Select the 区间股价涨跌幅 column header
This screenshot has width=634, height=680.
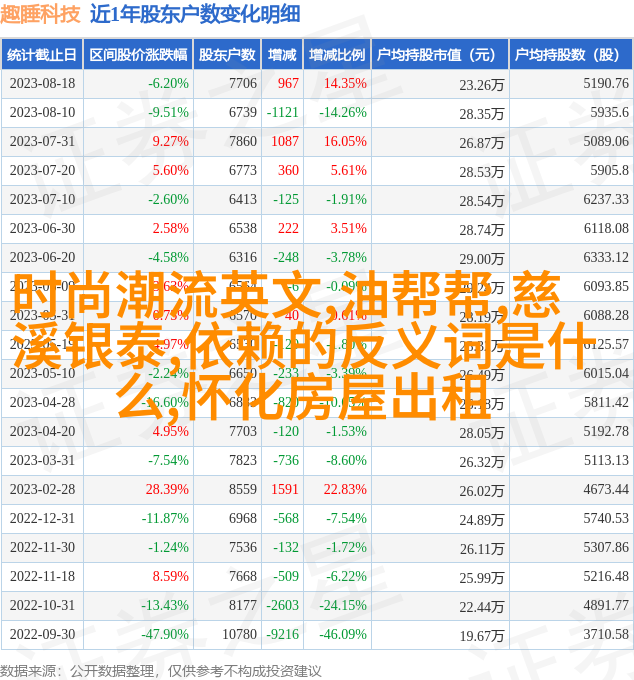(138, 55)
